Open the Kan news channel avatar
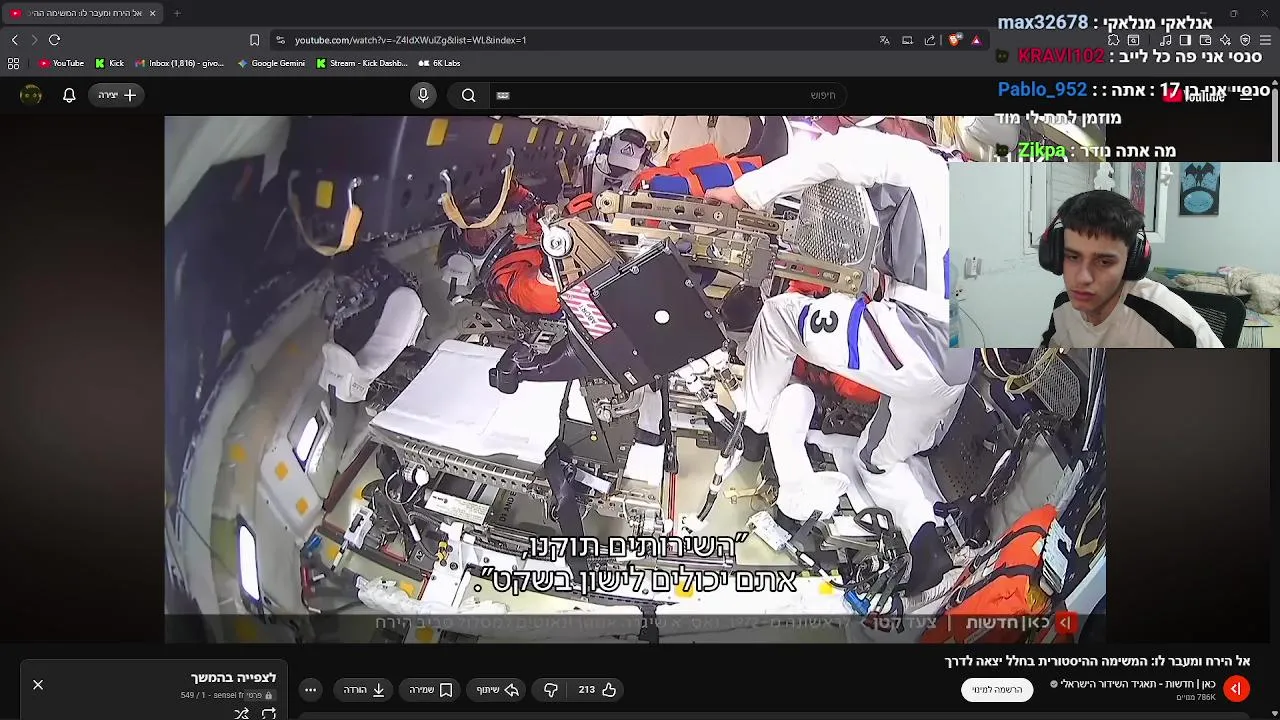 click(1236, 689)
